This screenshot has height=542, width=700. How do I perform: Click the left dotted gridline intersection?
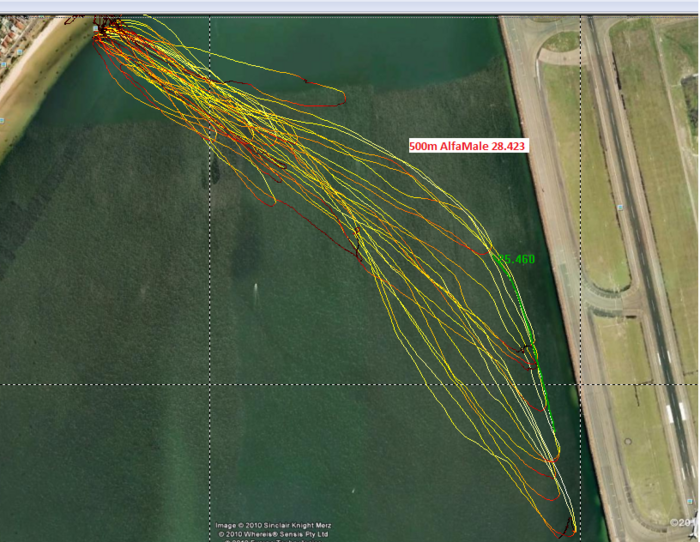pos(210,384)
